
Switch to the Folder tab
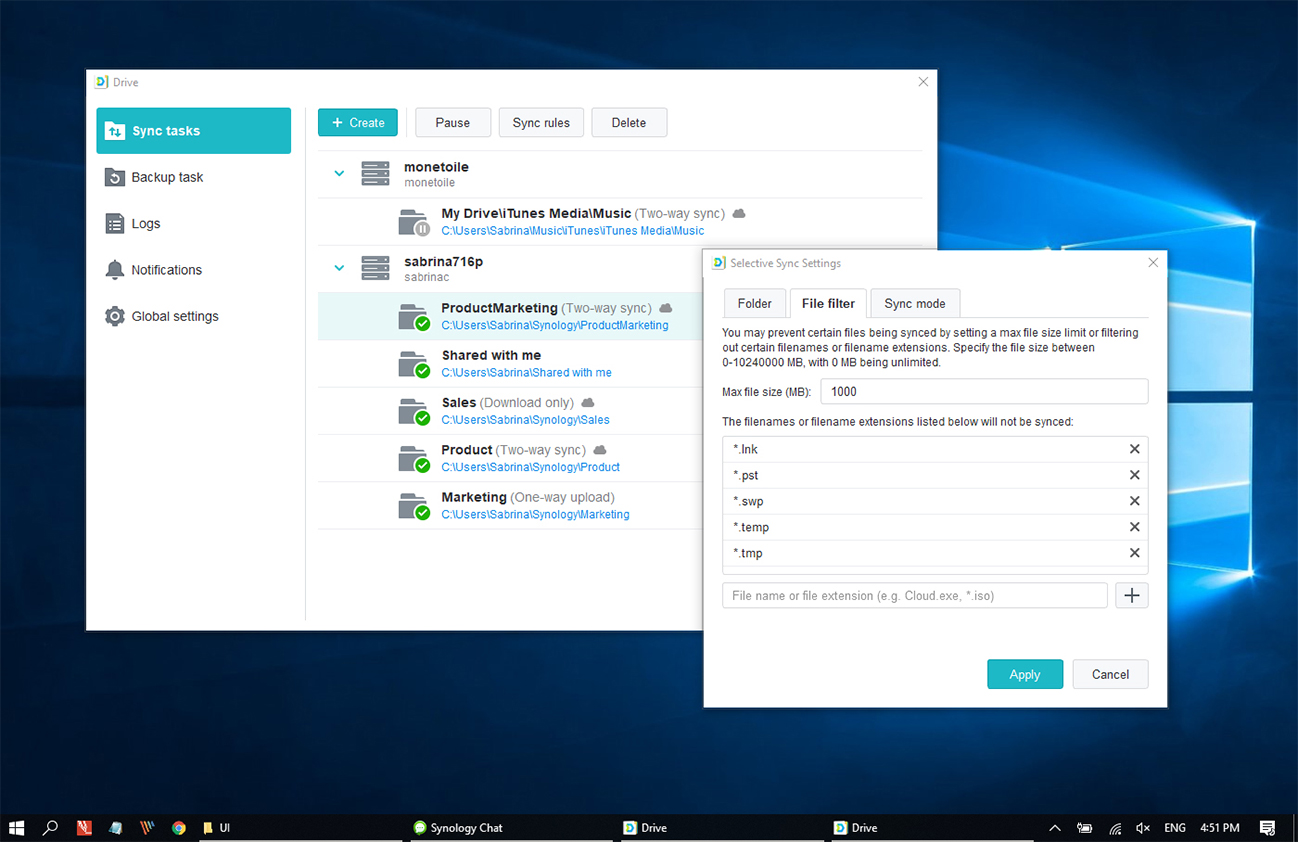[x=754, y=304]
